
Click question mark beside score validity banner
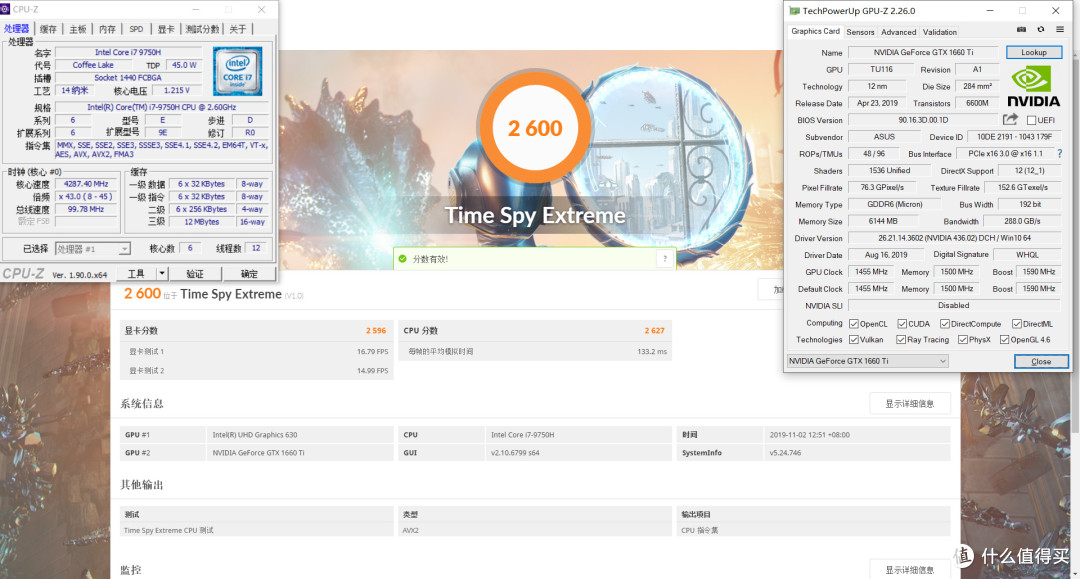[665, 259]
